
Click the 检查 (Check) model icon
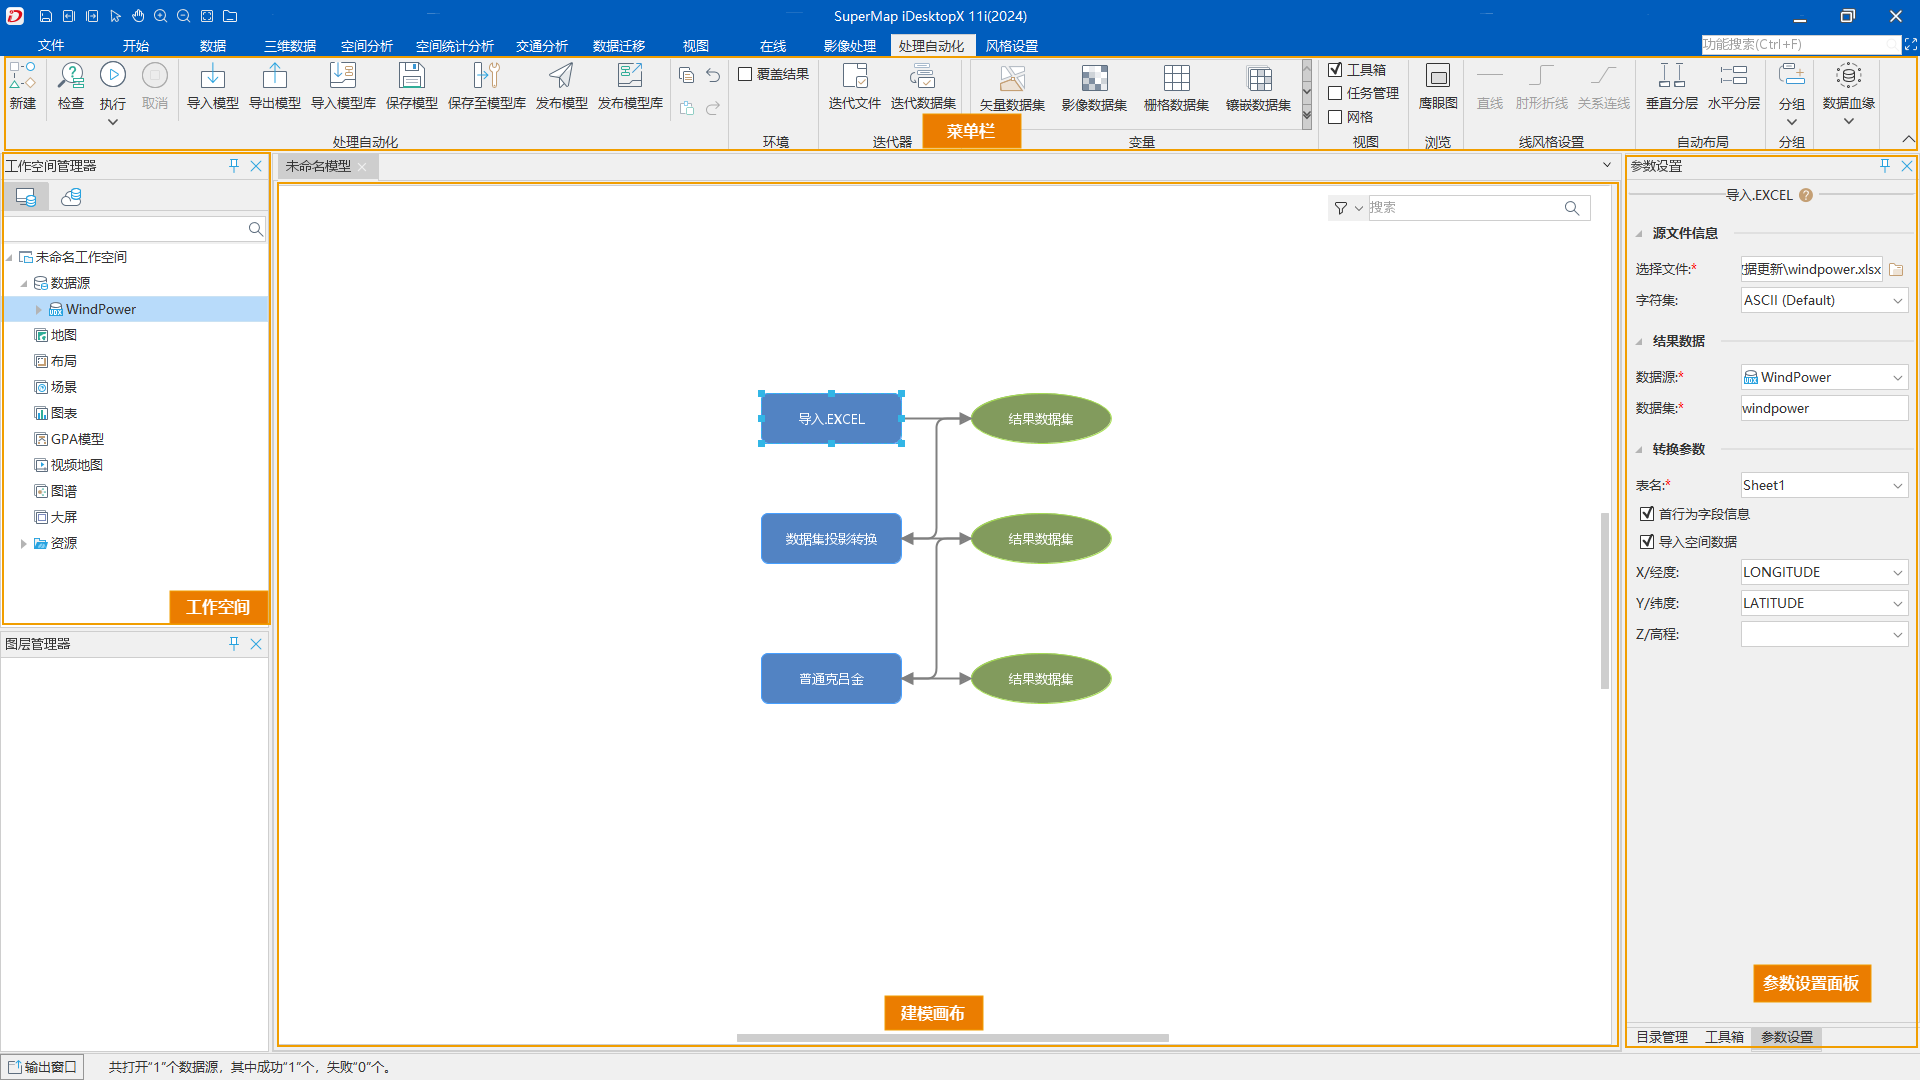(x=71, y=76)
